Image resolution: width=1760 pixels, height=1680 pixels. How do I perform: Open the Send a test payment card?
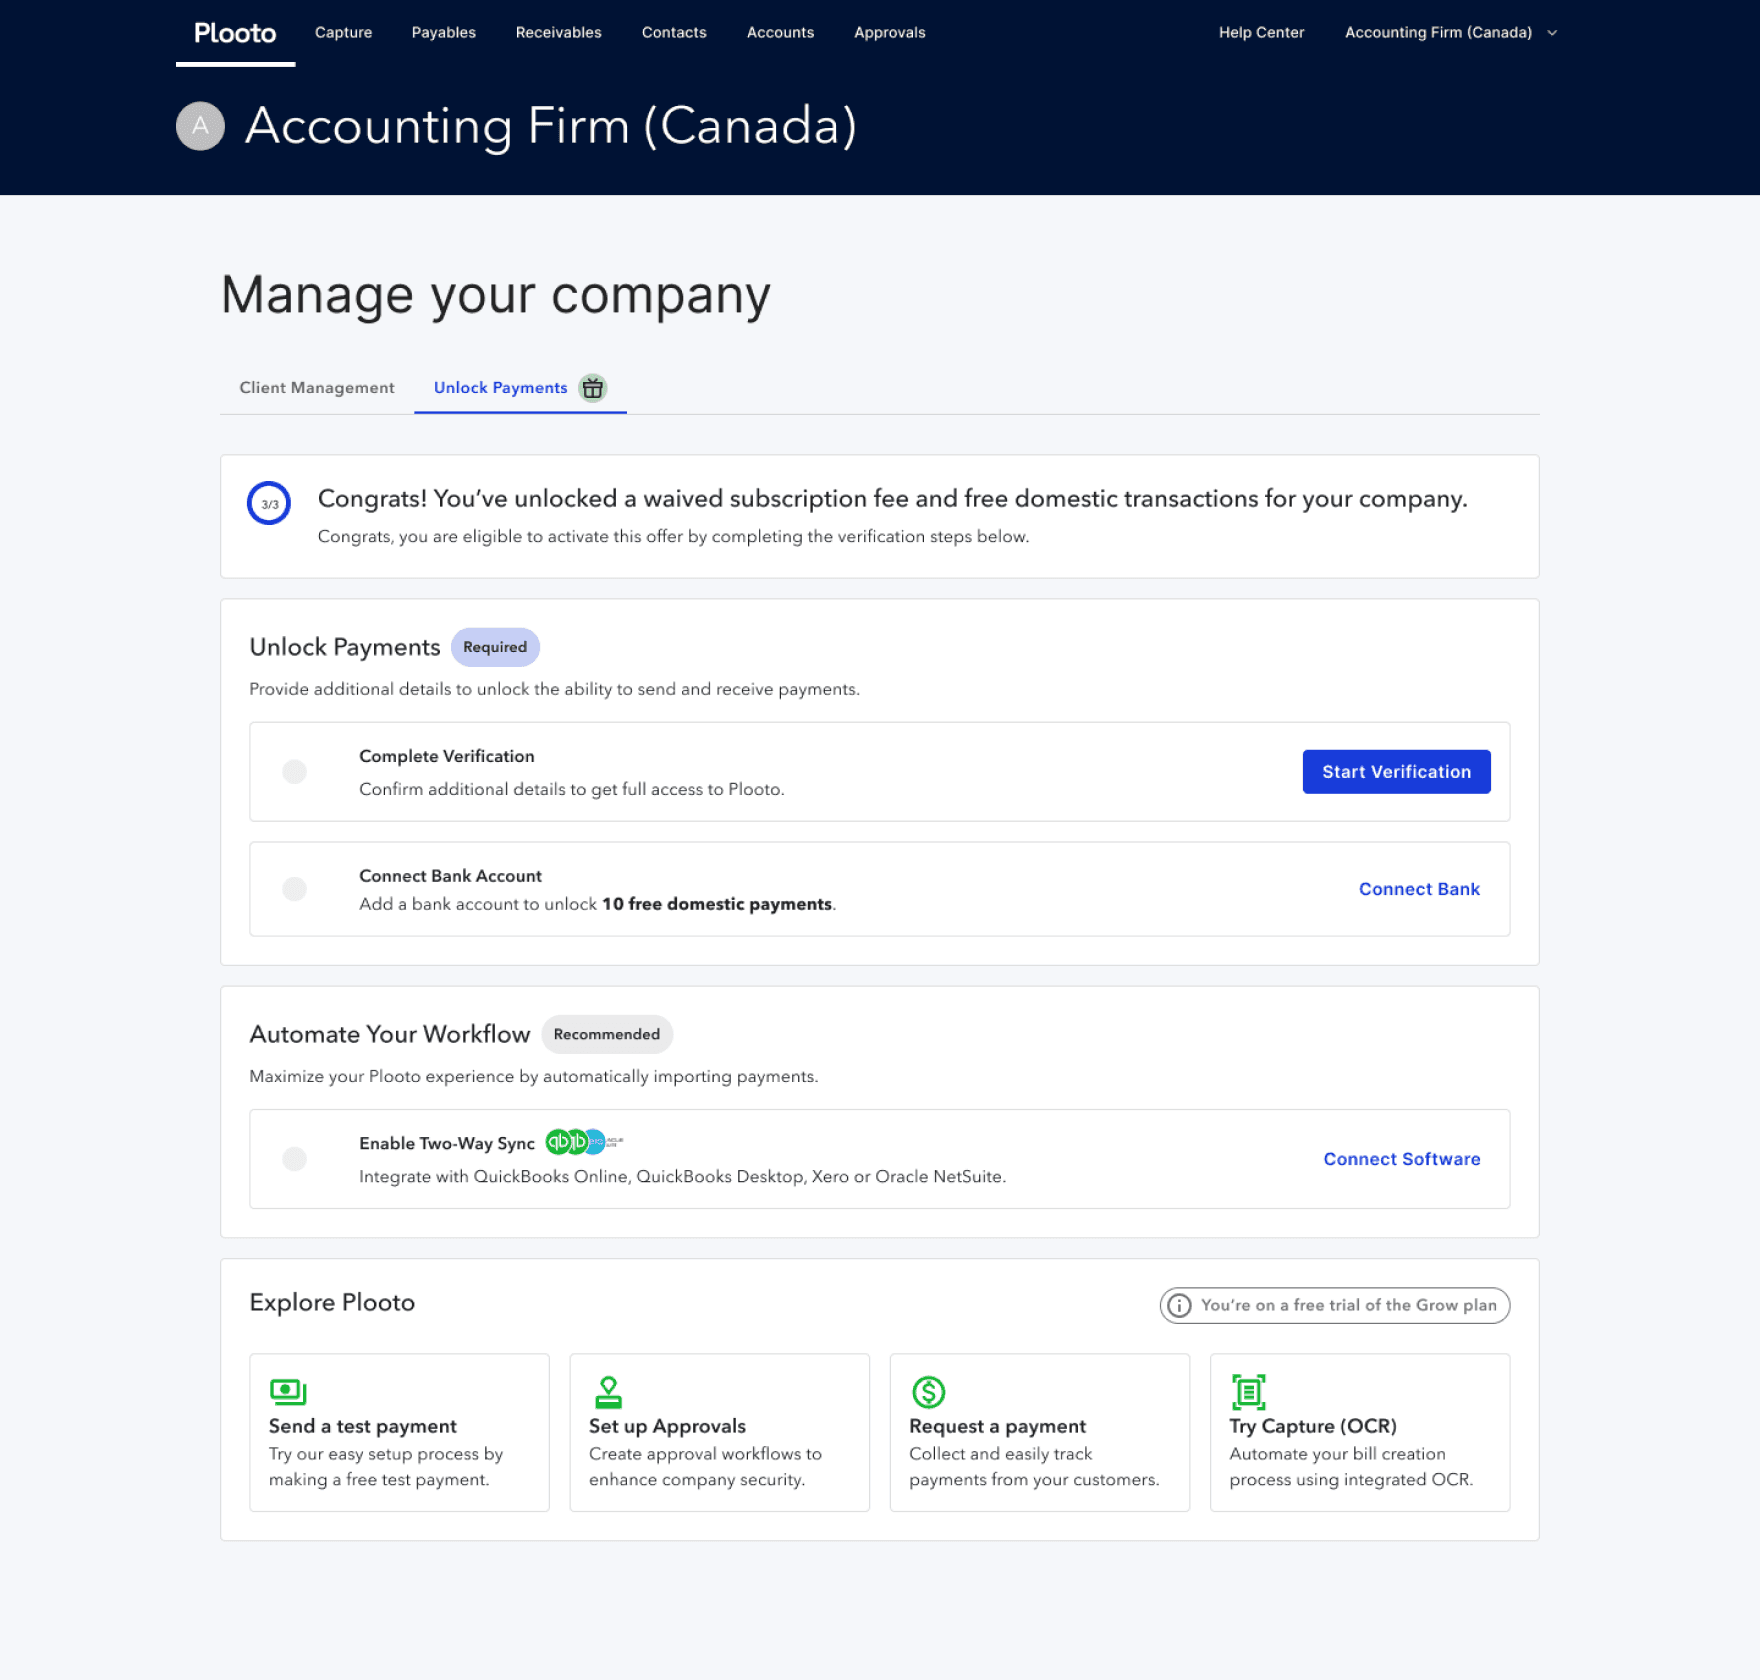click(x=399, y=1432)
